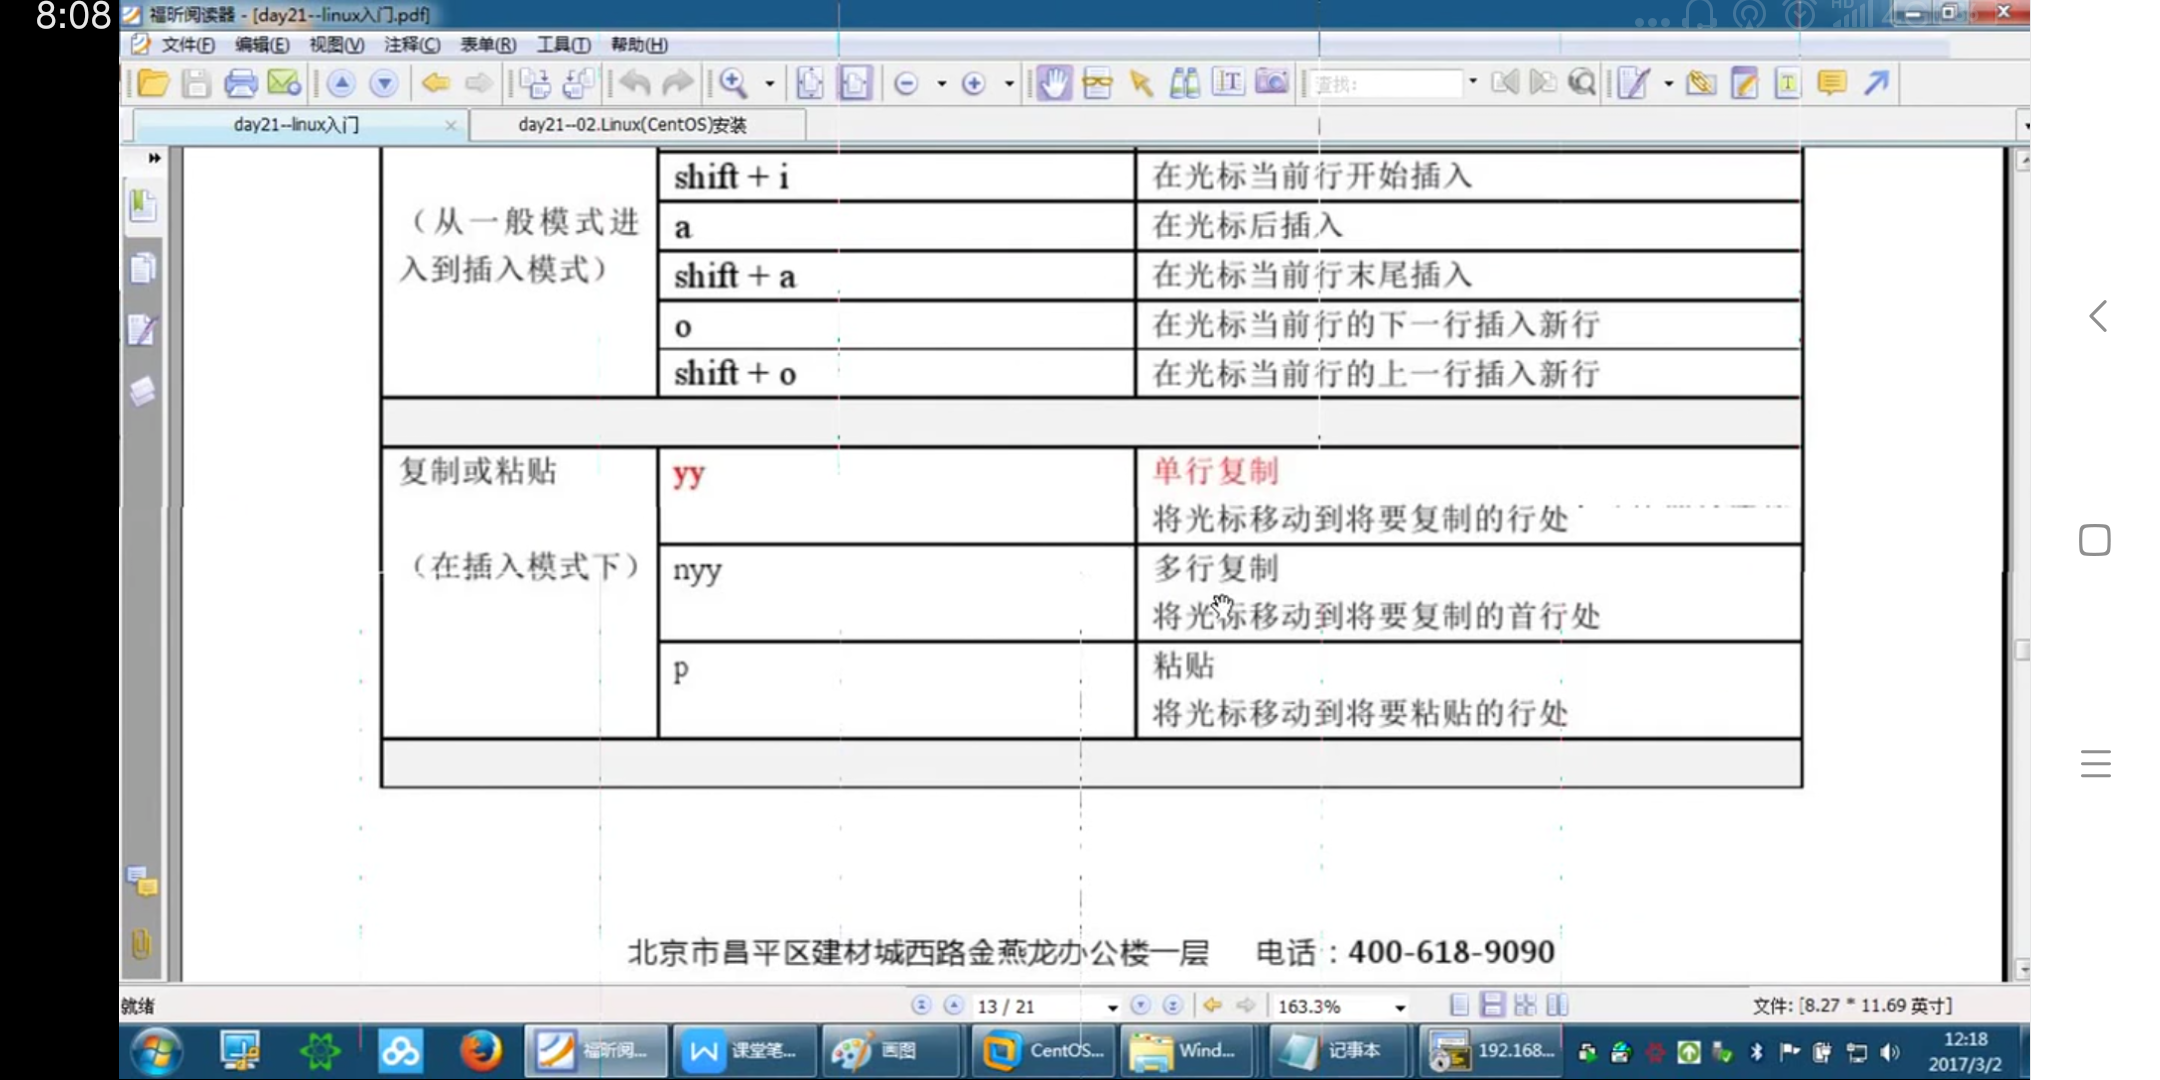Toggle the bookmarks panel in the left sidebar
The width and height of the screenshot is (2160, 1080).
[143, 205]
